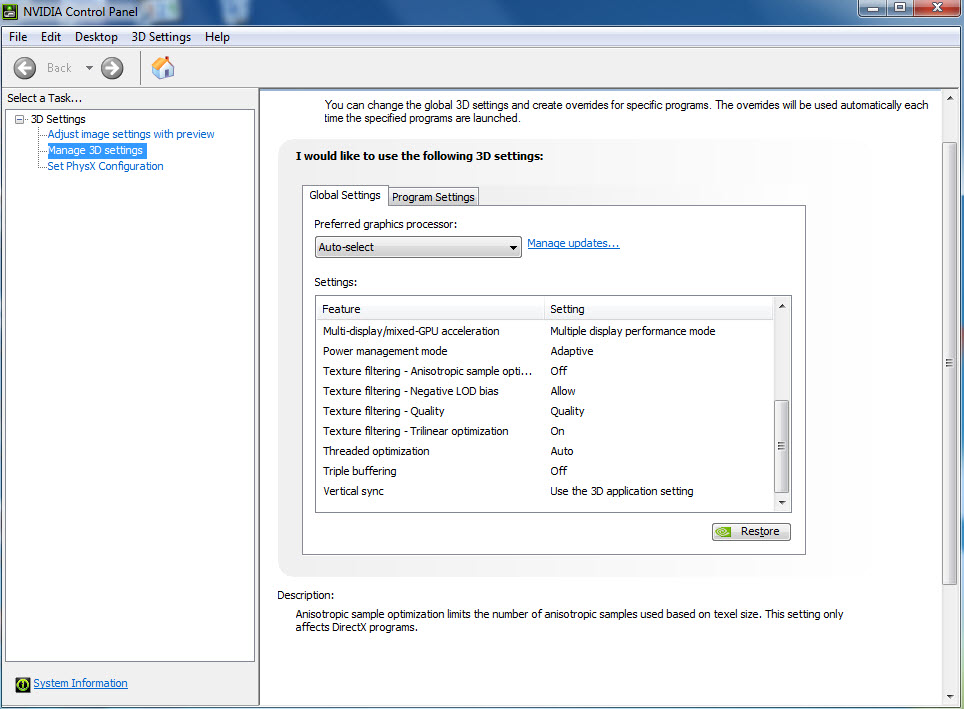Click the Multiple display performance mode value
This screenshot has width=964, height=709.
pyautogui.click(x=633, y=331)
